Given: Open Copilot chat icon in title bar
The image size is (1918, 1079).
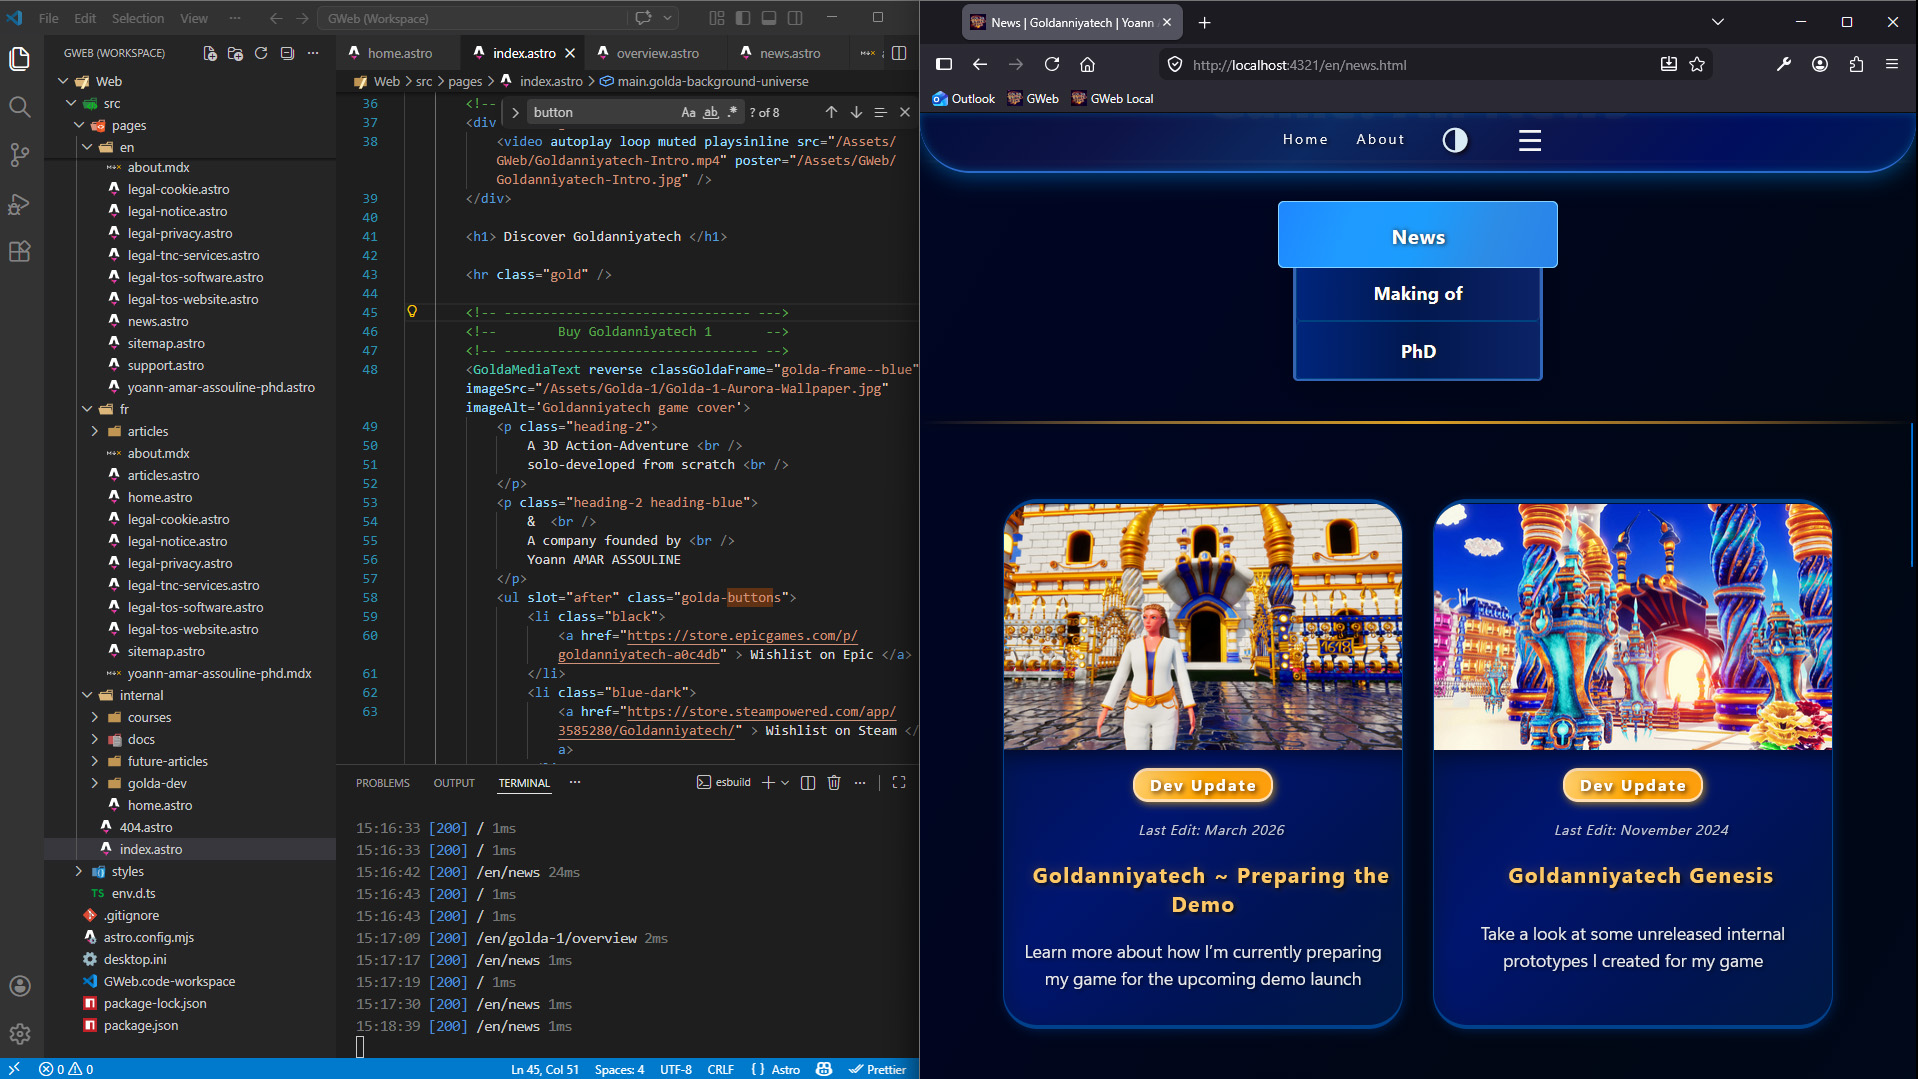Looking at the screenshot, I should 643,18.
